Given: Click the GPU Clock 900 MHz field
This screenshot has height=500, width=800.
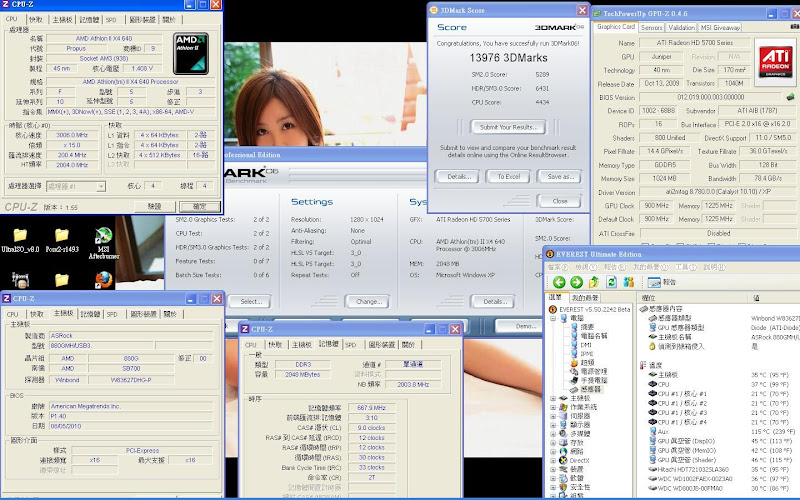Looking at the screenshot, I should coord(656,206).
